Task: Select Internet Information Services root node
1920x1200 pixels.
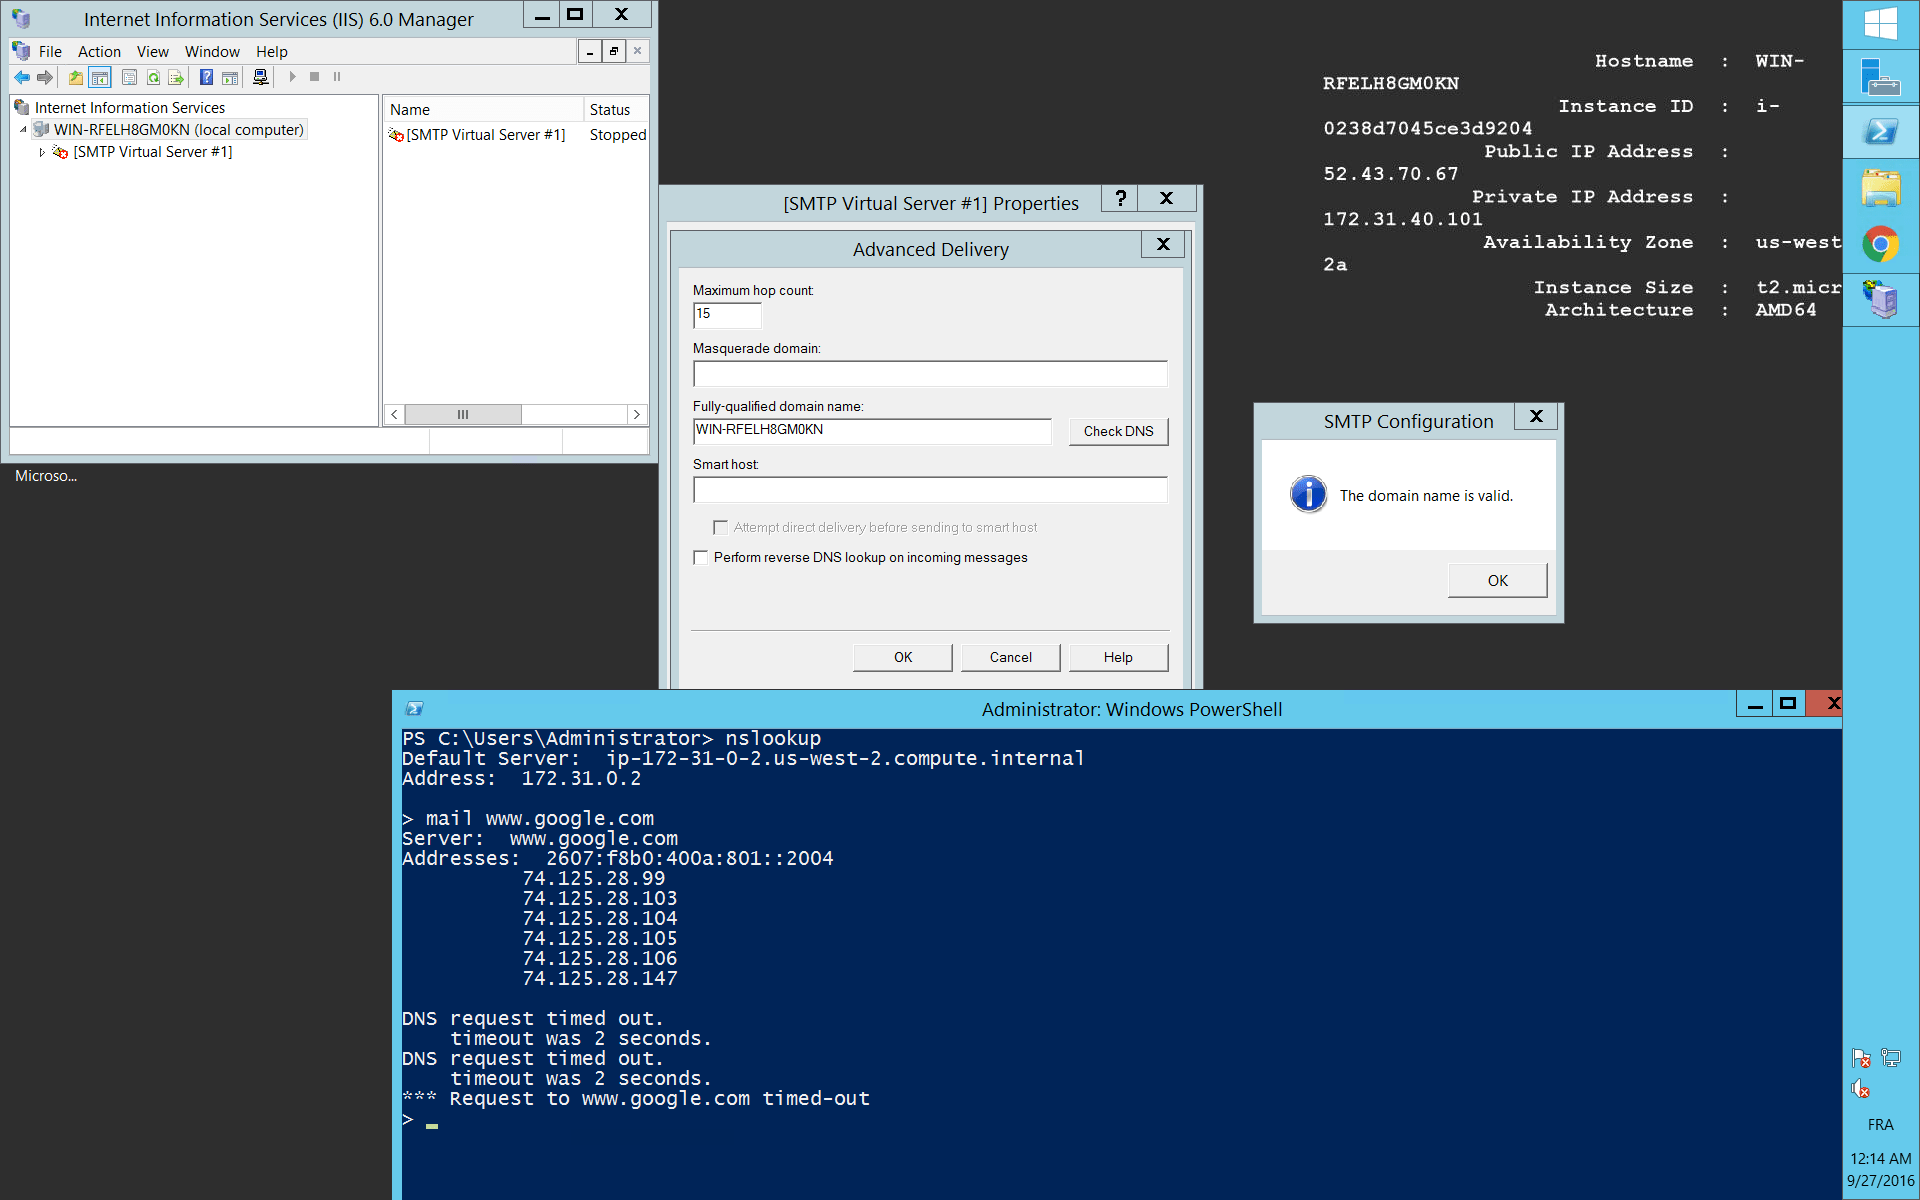Action: tap(129, 108)
